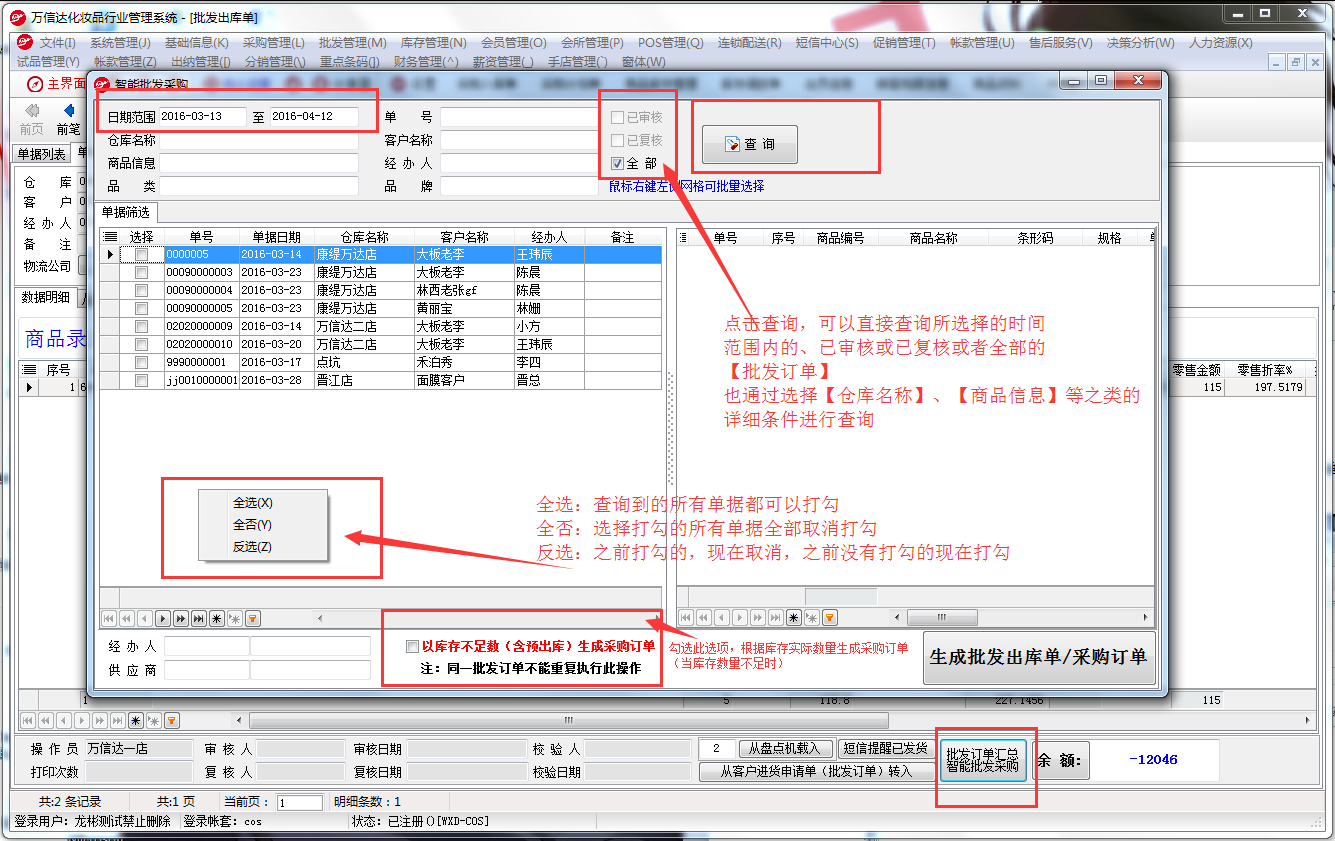Click left grid column chooser icon
The width and height of the screenshot is (1335, 841).
coord(110,237)
